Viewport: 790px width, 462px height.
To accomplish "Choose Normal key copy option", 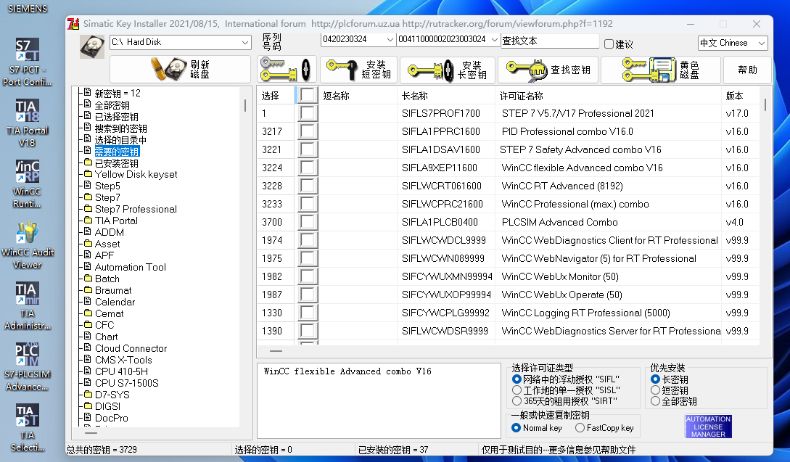I will [x=516, y=428].
